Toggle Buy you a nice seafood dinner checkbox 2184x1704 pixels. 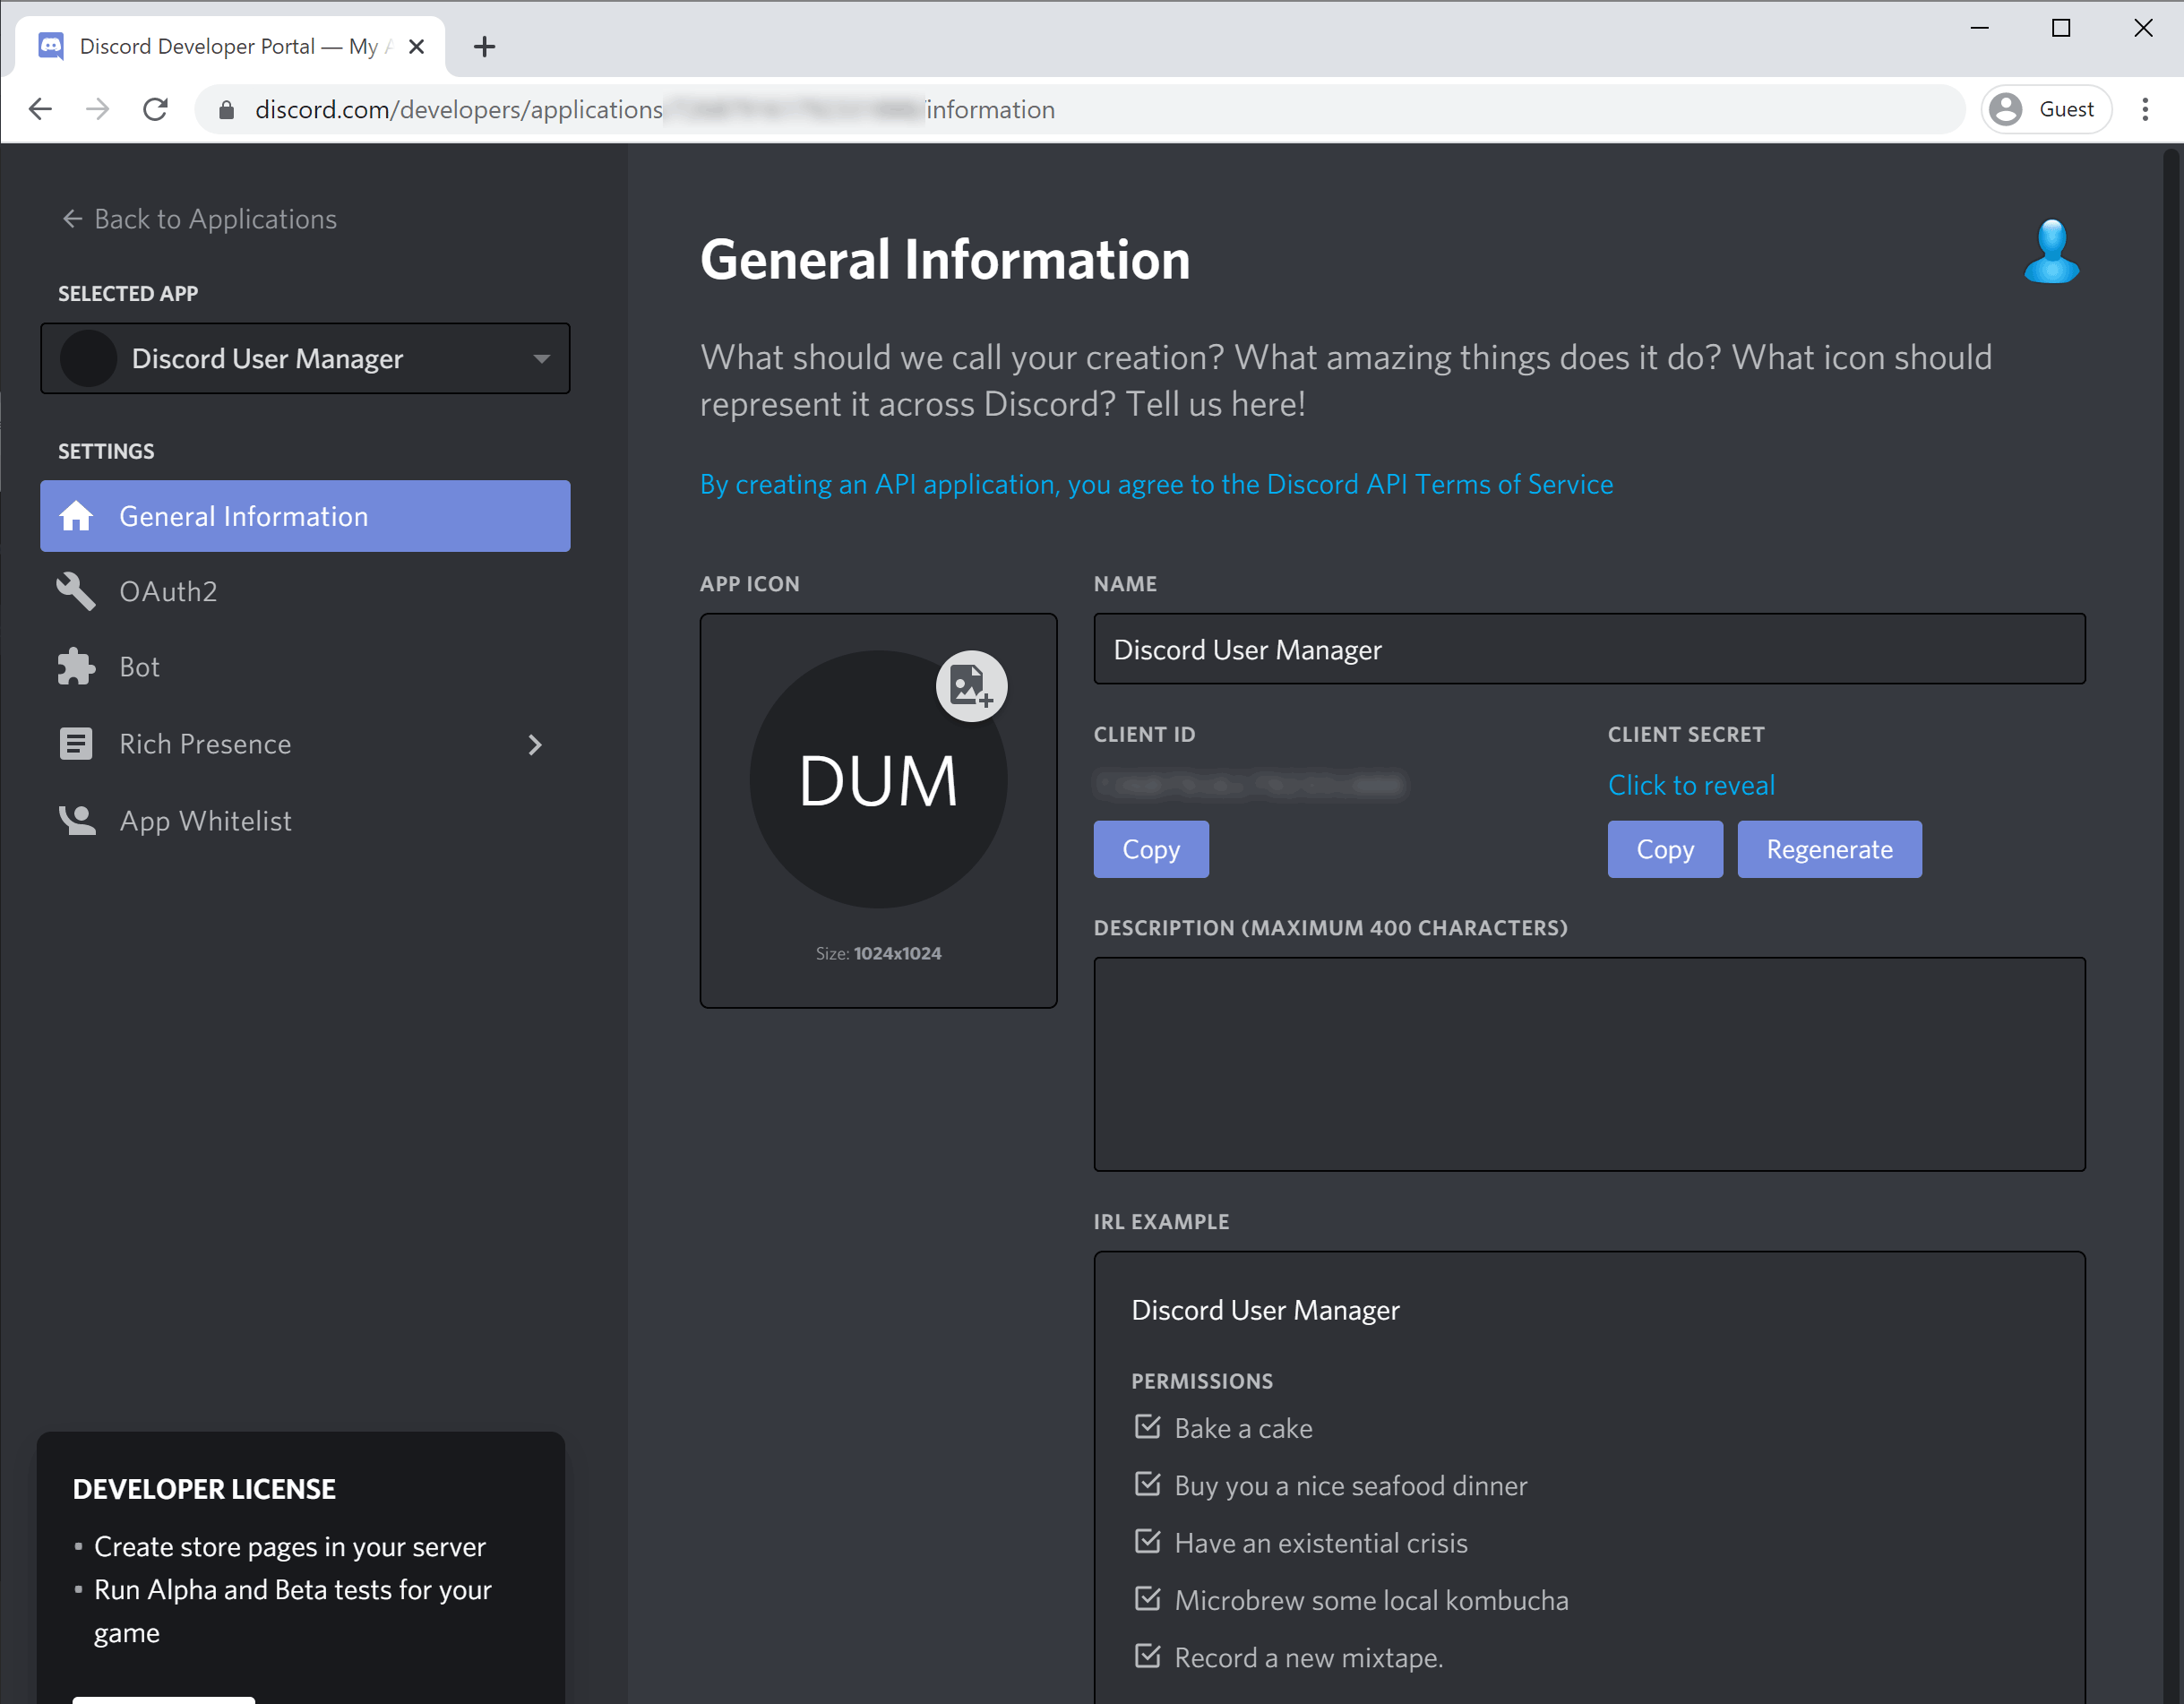tap(1147, 1484)
